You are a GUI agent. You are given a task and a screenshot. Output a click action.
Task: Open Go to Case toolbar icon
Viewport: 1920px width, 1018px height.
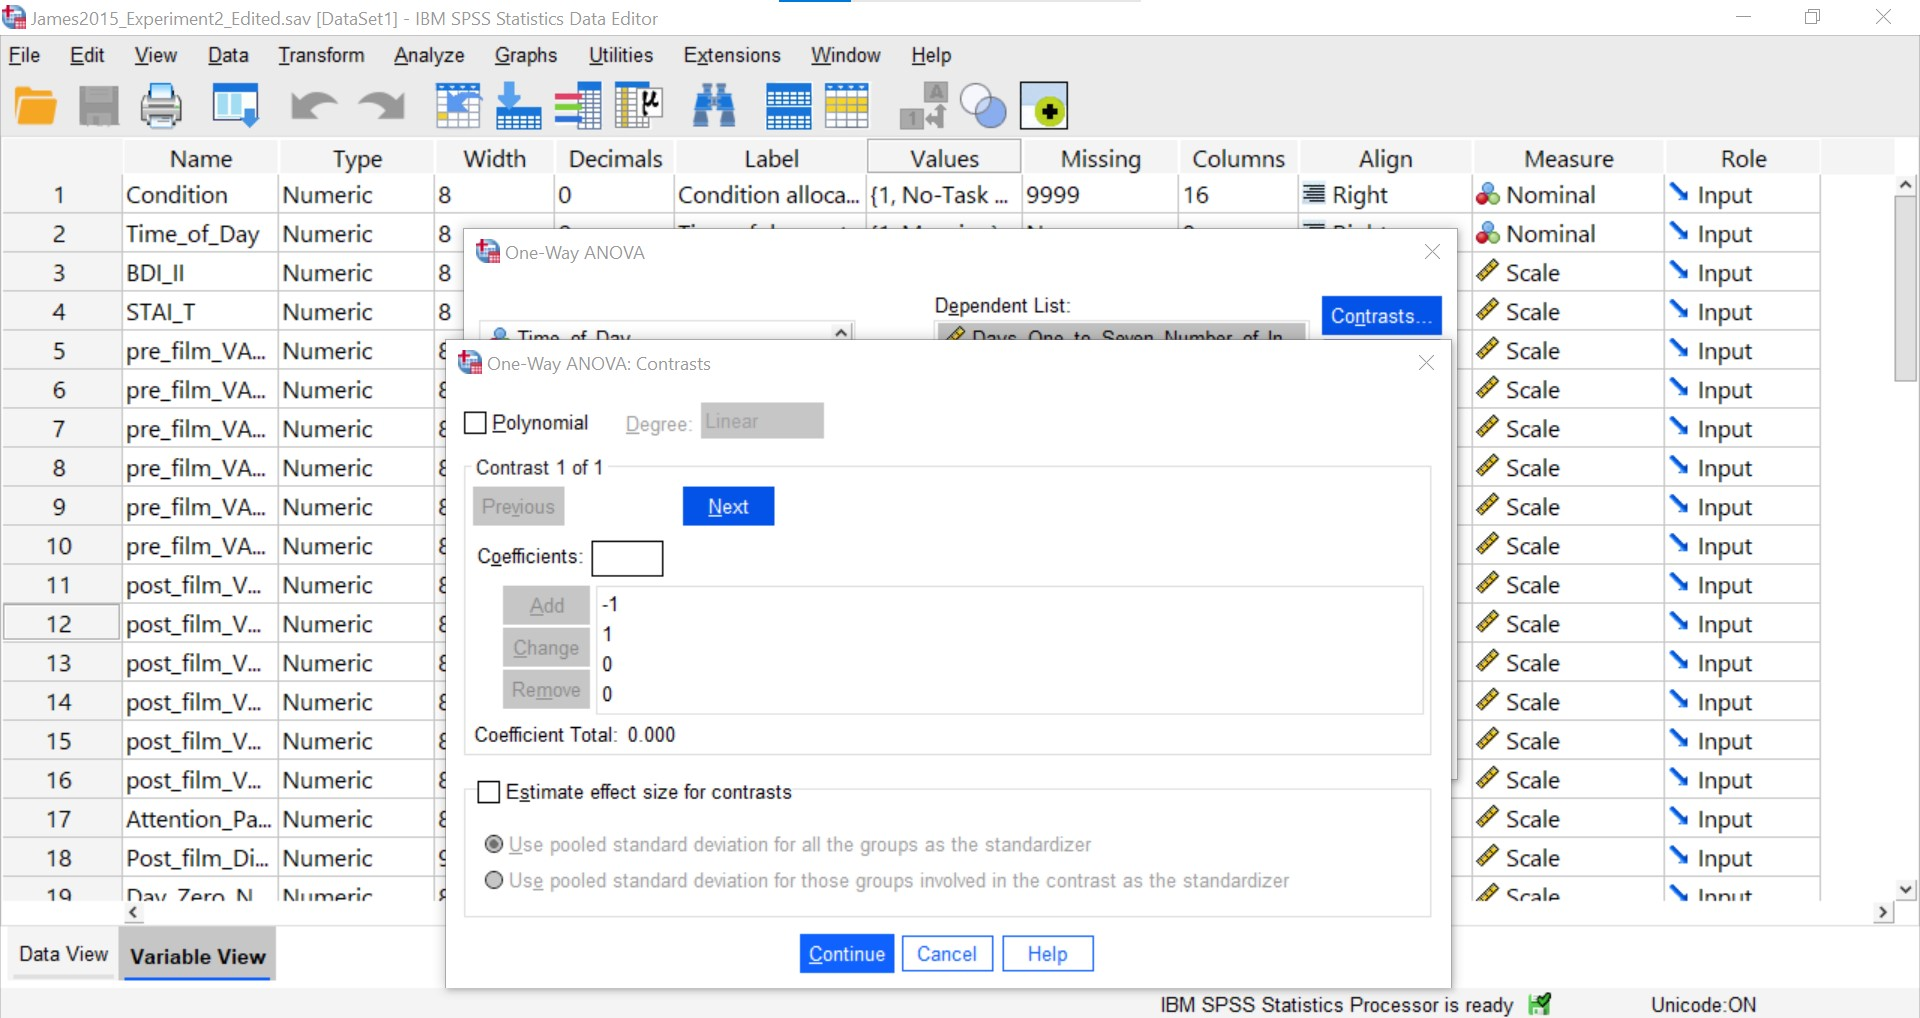458,106
